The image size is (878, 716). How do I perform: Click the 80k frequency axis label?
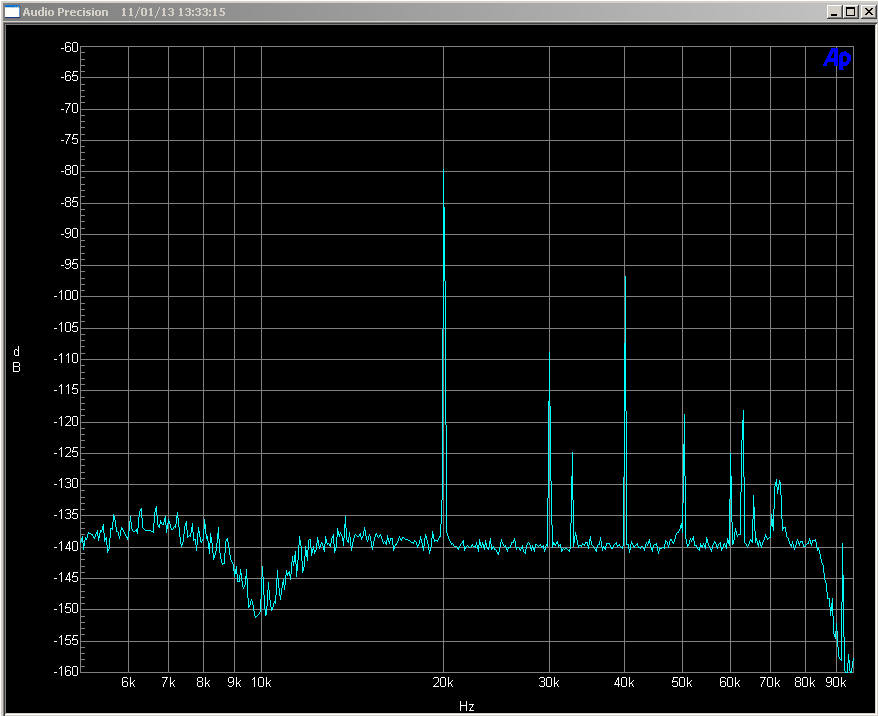click(x=805, y=682)
